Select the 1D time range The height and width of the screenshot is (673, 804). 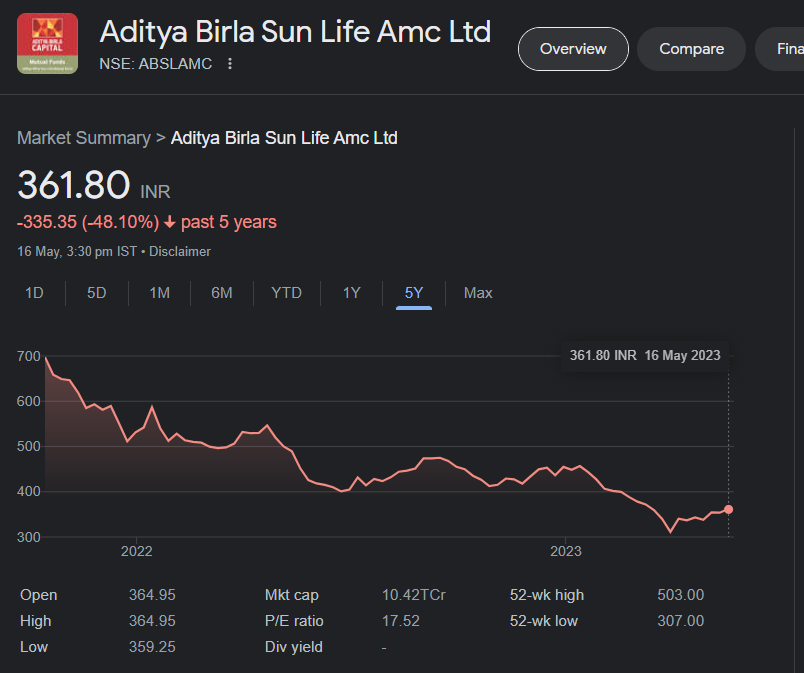[34, 293]
